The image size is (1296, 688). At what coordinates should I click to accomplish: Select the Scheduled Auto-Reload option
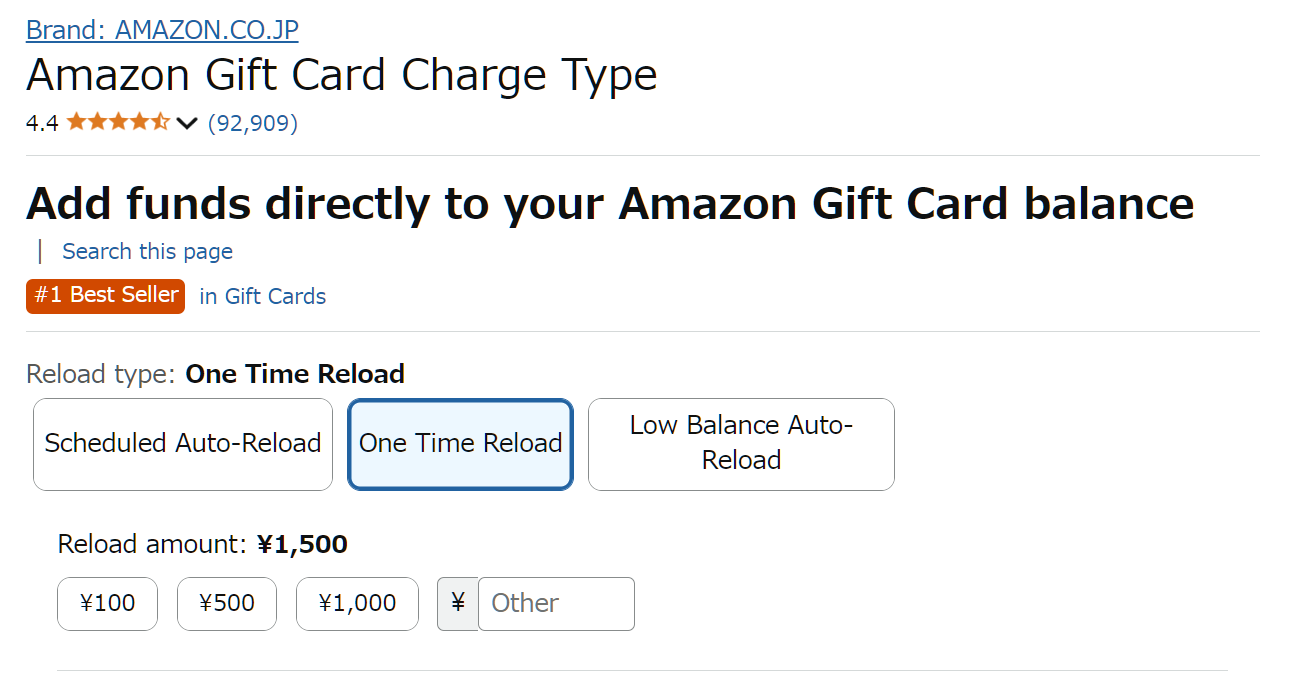coord(183,444)
